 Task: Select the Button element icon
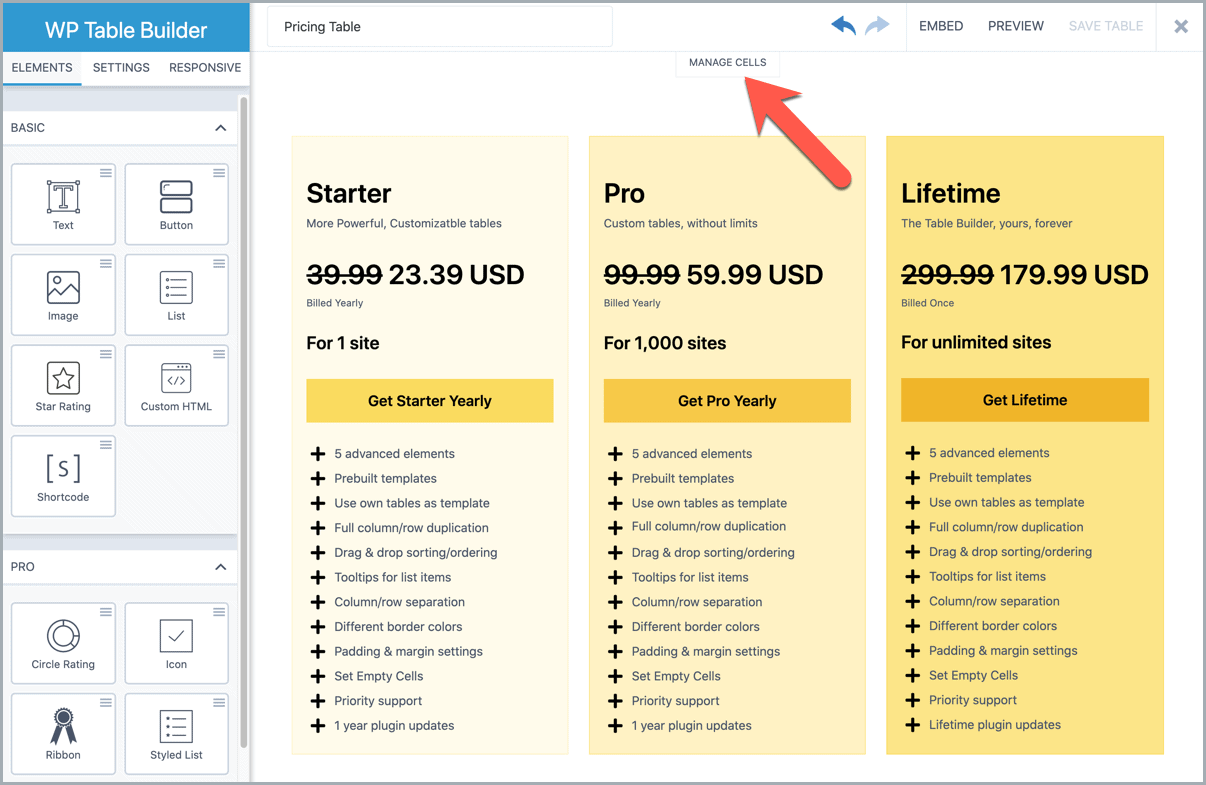[x=176, y=198]
